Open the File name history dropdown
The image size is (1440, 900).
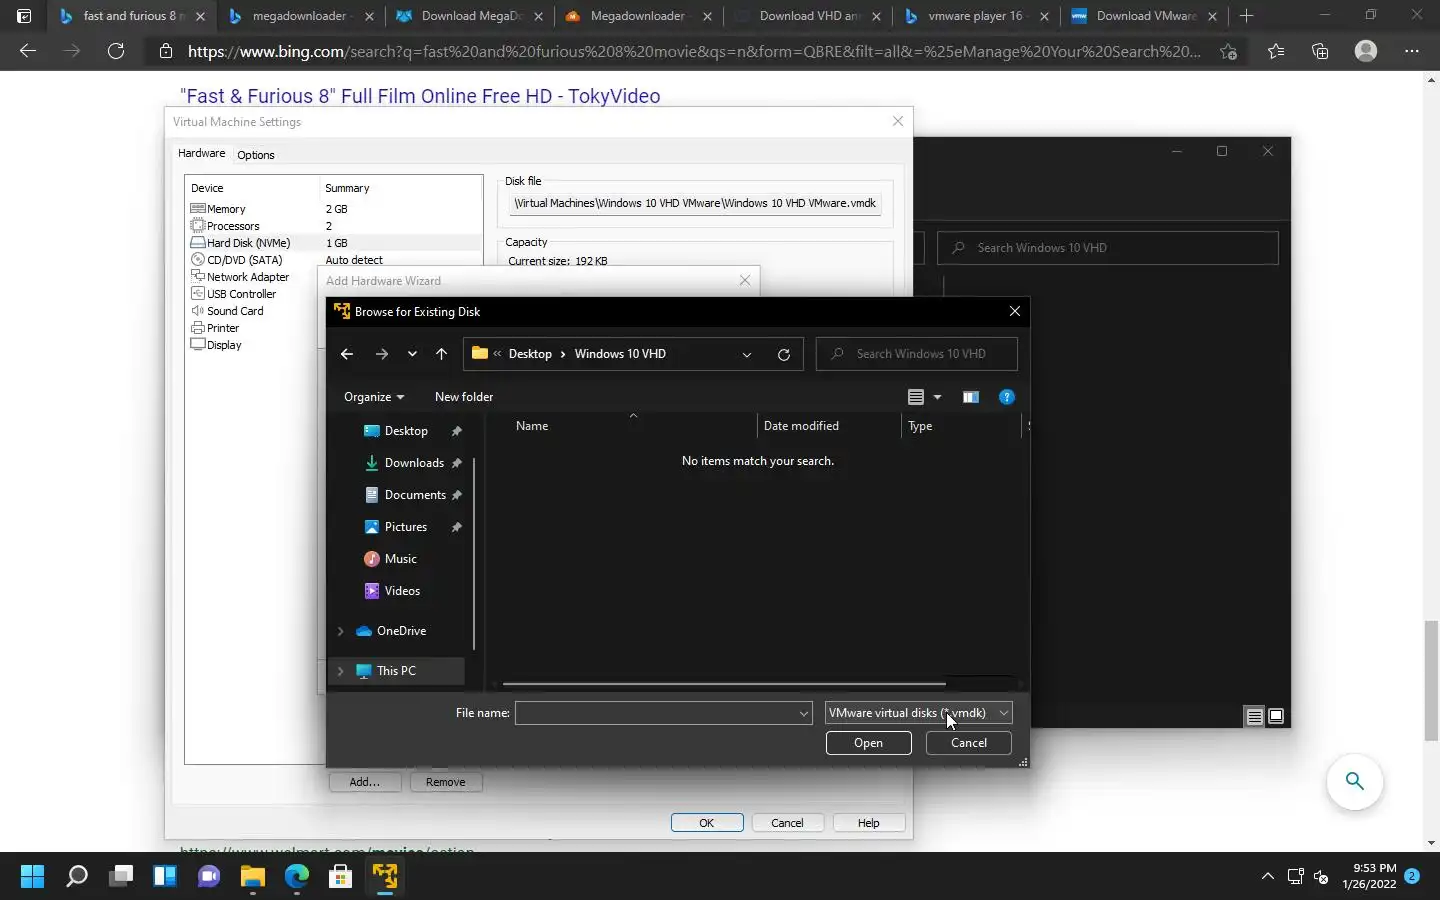click(x=803, y=713)
